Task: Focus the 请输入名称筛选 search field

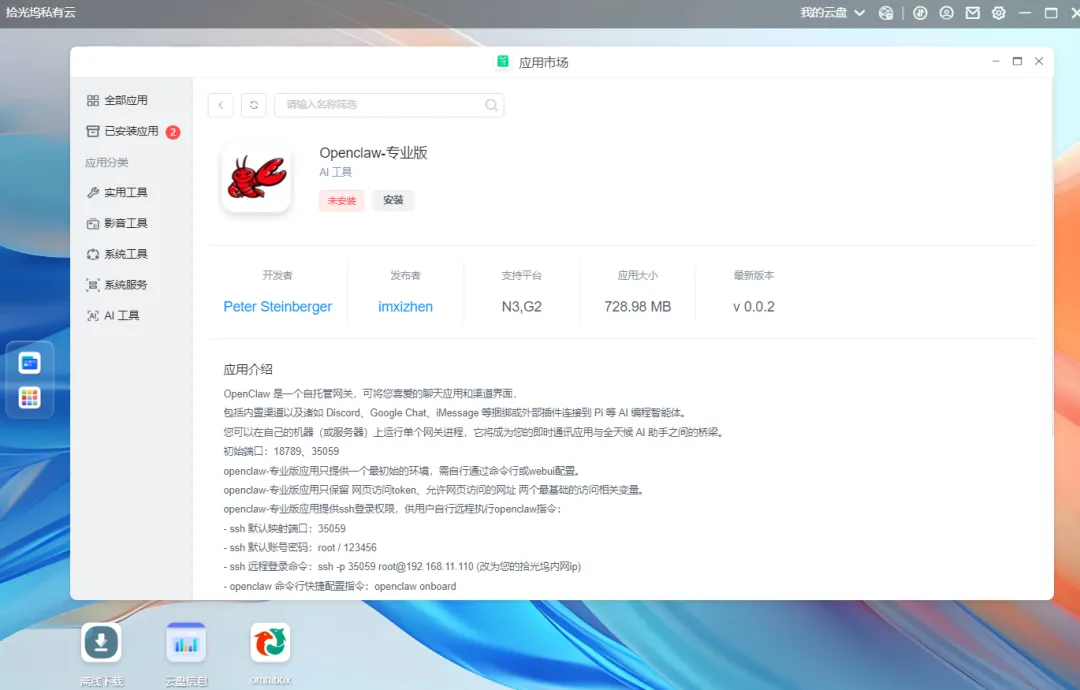Action: [389, 105]
